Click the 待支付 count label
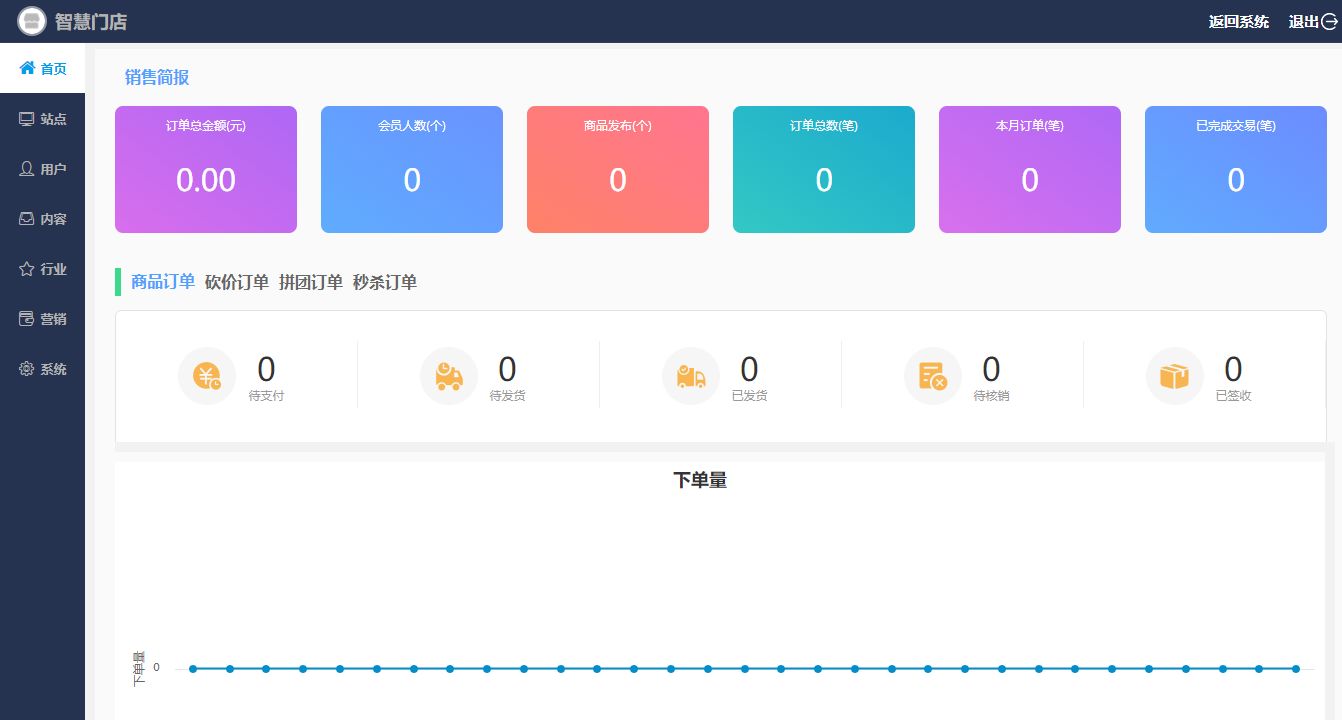The height and width of the screenshot is (720, 1342). click(x=266, y=396)
